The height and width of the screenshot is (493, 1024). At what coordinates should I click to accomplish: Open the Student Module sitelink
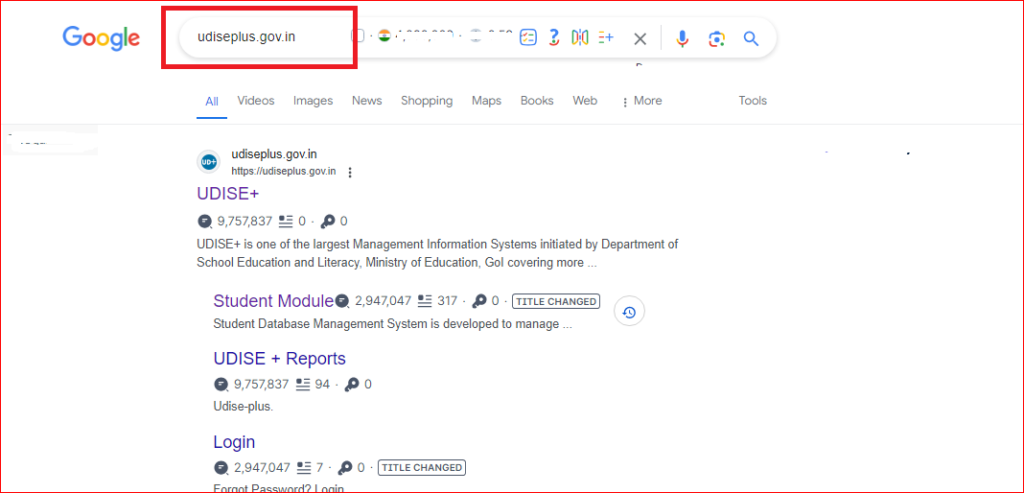[274, 301]
